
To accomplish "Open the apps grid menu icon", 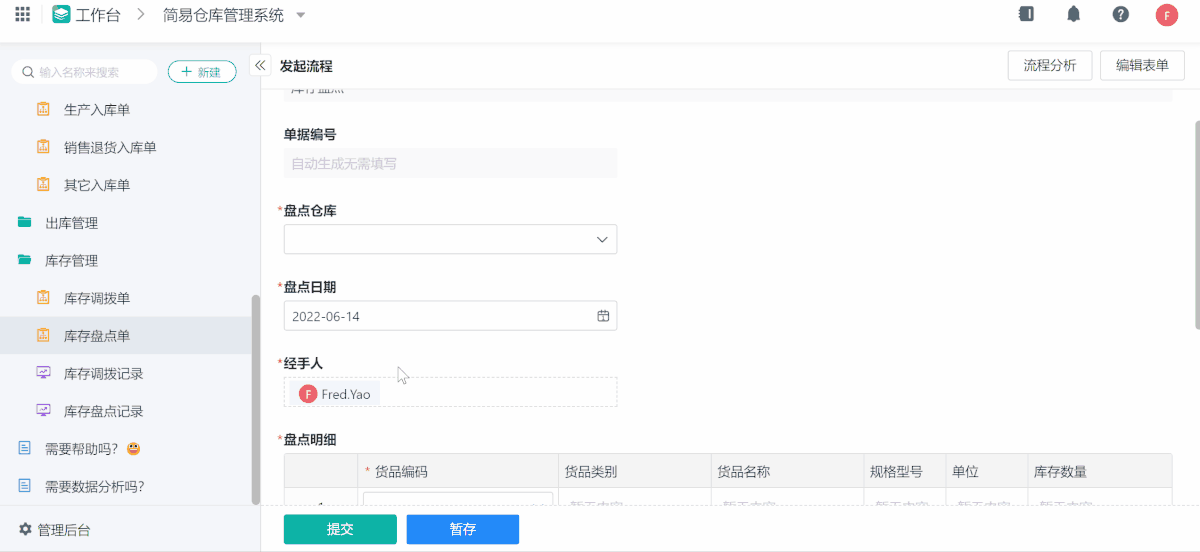I will (x=22, y=15).
